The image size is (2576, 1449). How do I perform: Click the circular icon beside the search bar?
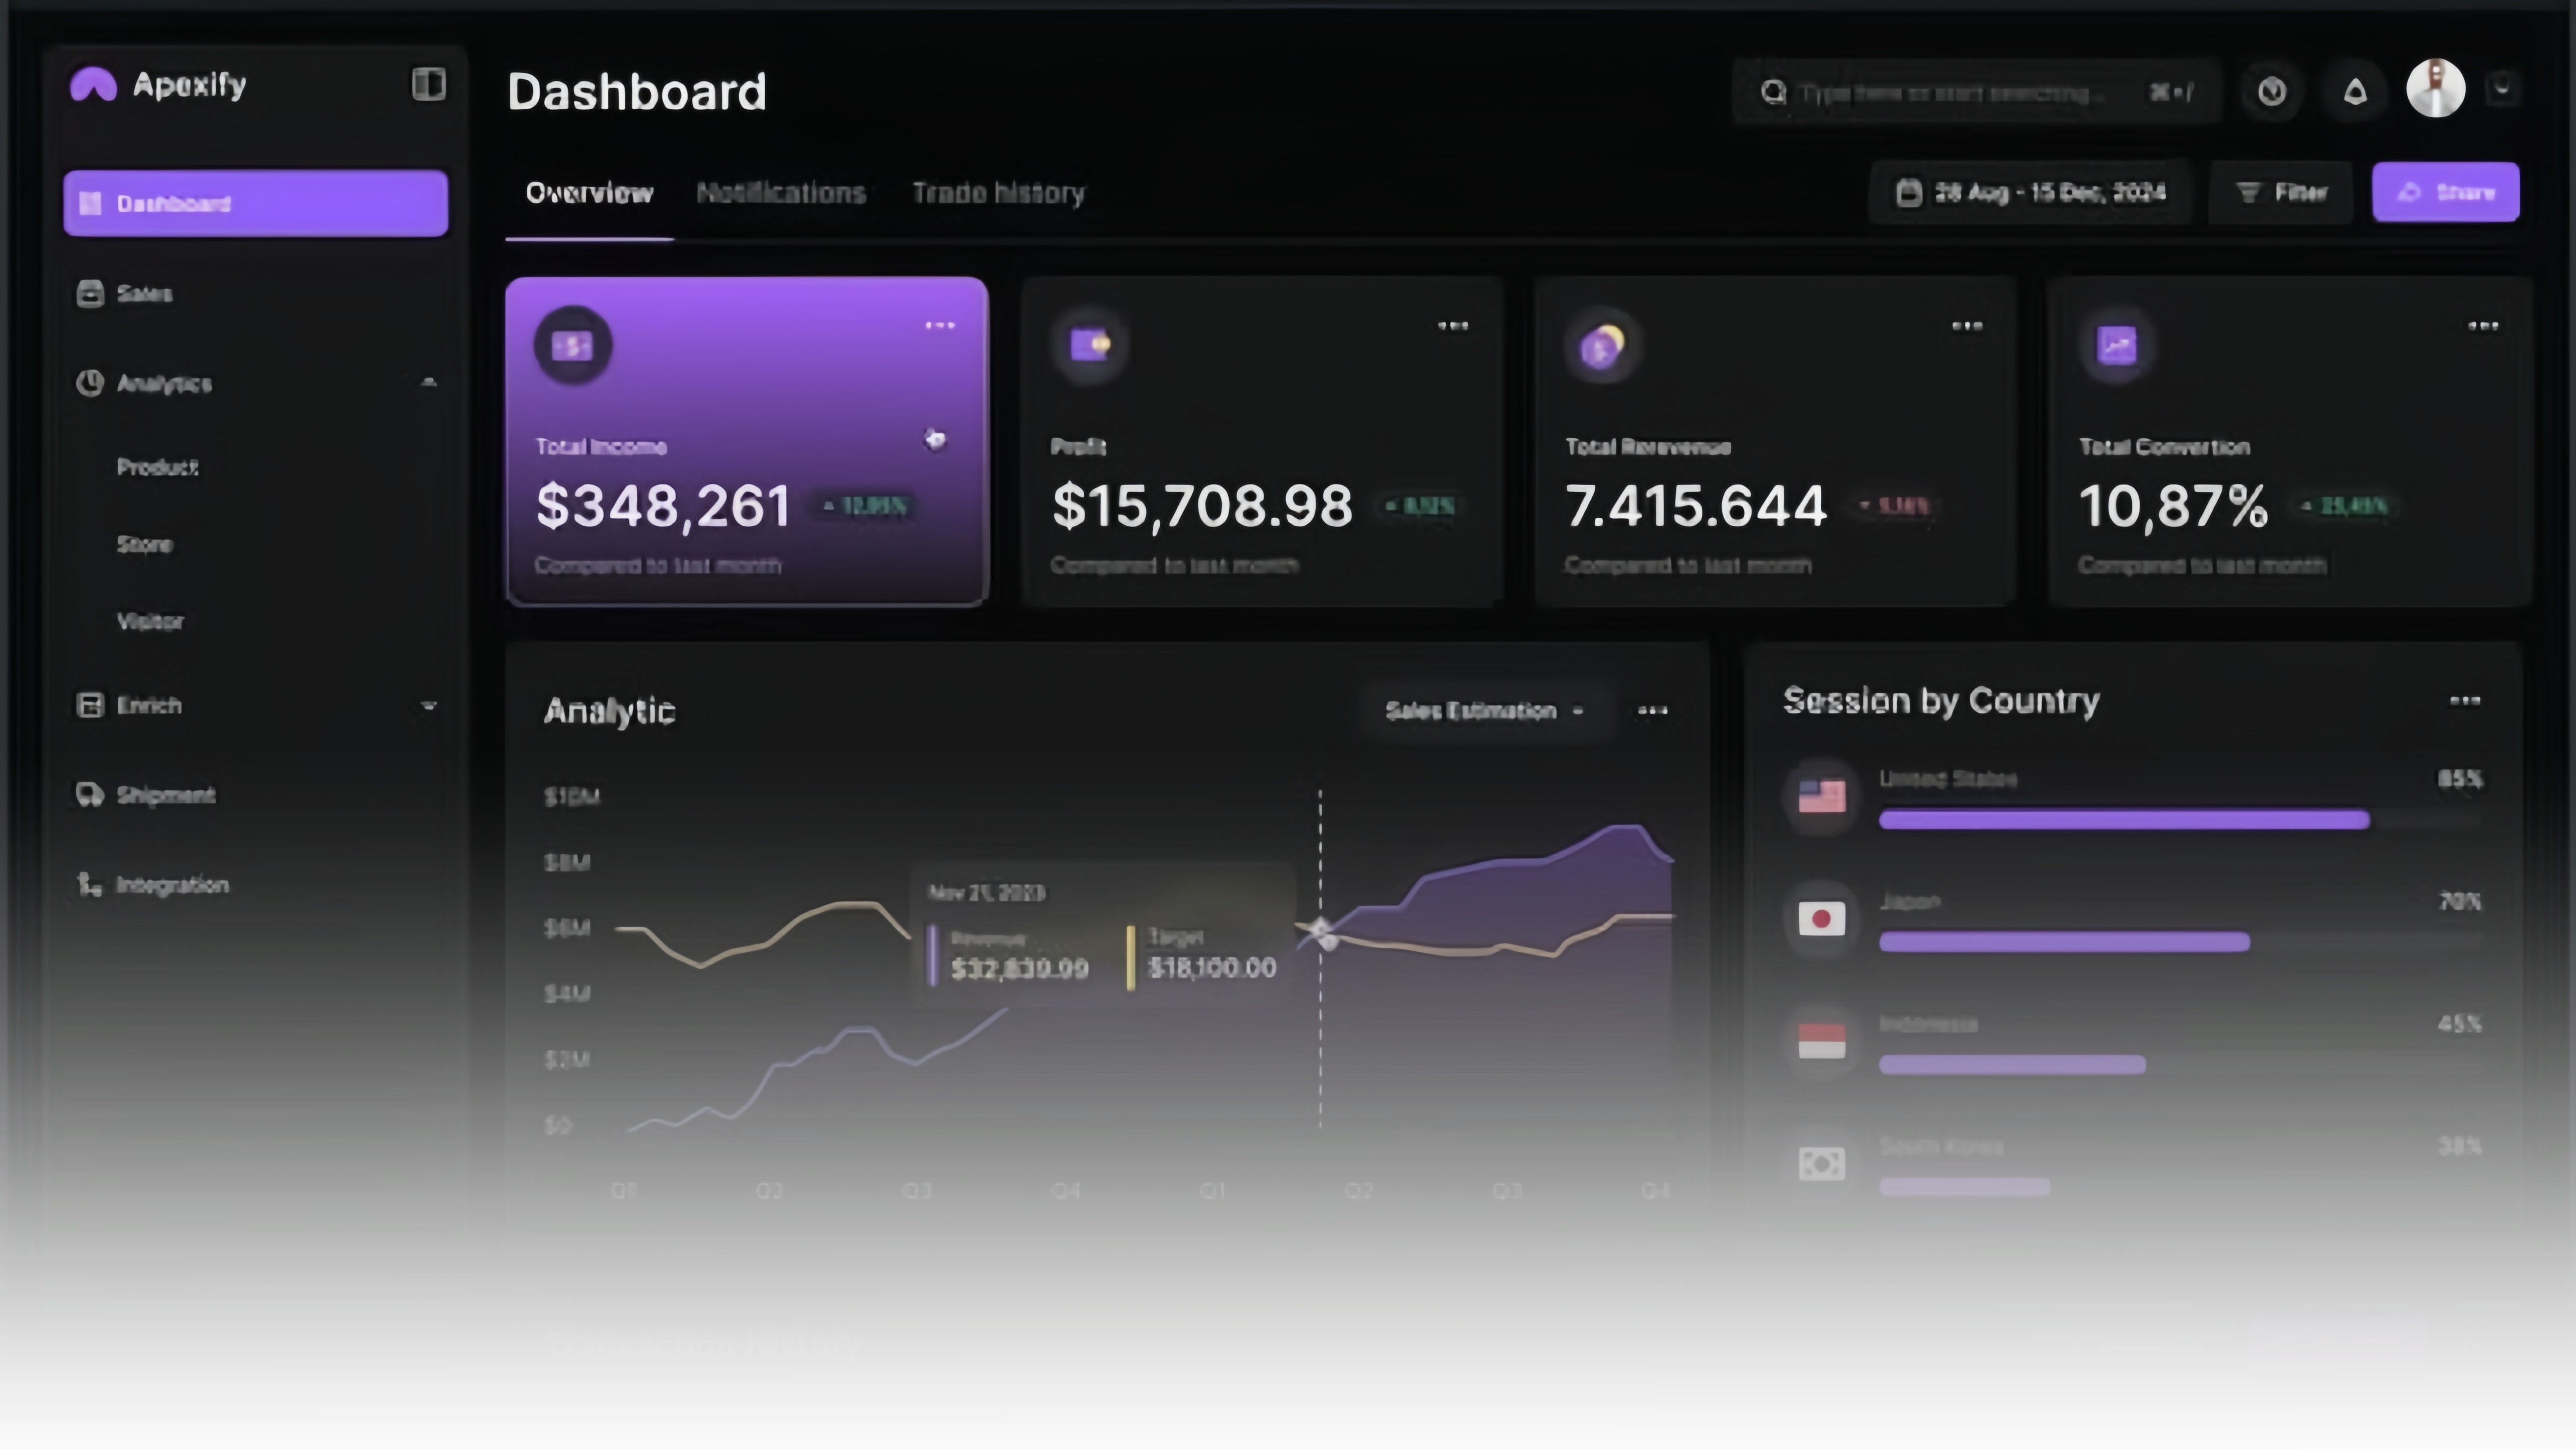click(x=2272, y=92)
